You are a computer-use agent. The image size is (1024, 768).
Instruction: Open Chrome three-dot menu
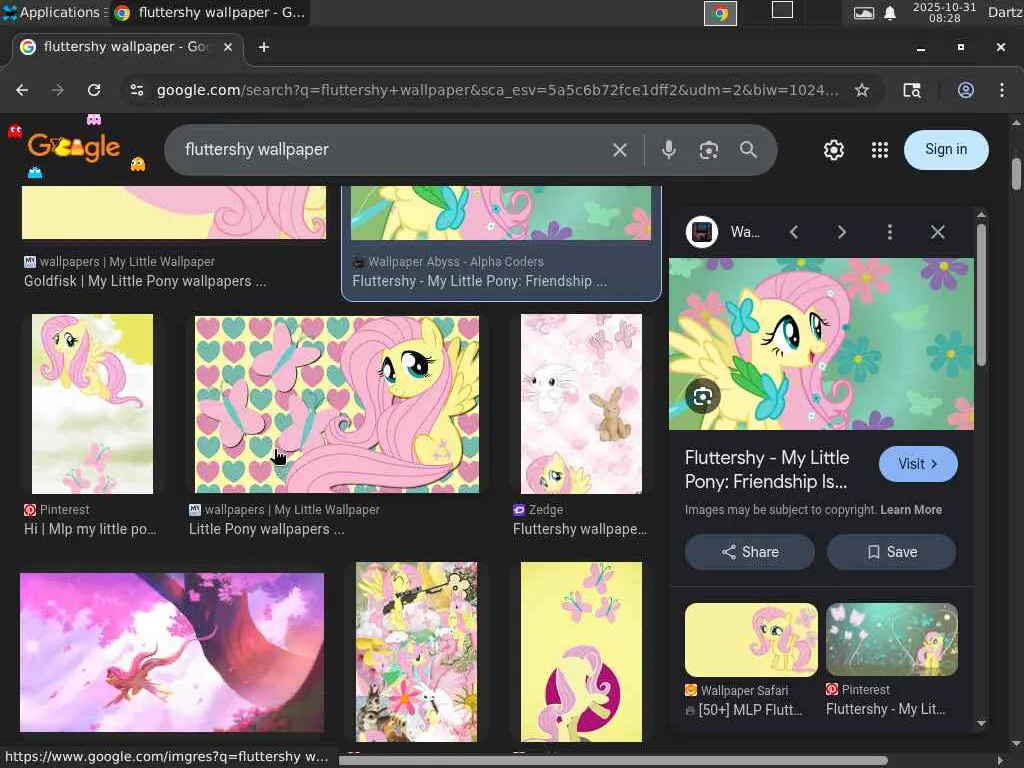point(1002,90)
